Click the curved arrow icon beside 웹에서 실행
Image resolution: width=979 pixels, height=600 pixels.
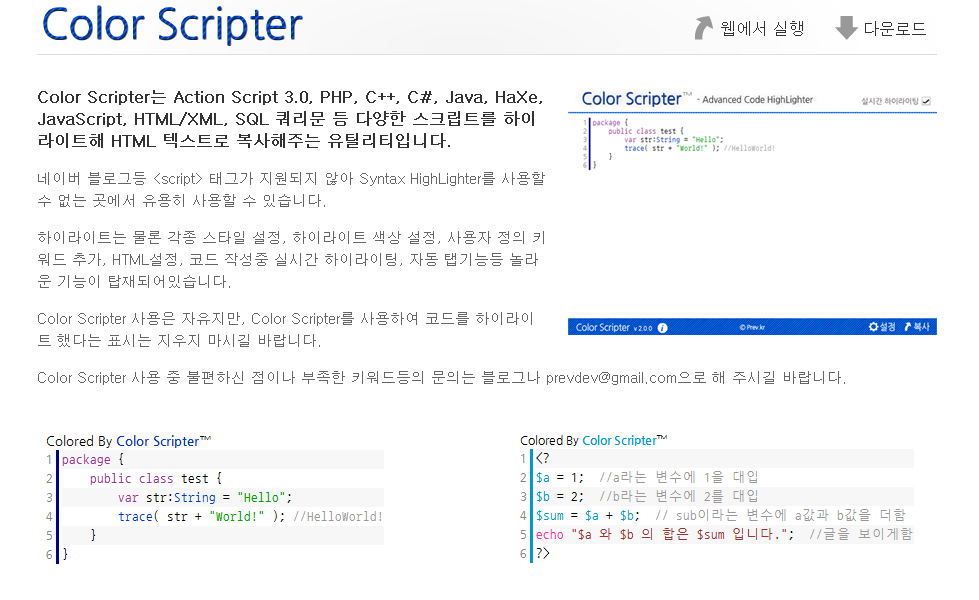(x=704, y=28)
